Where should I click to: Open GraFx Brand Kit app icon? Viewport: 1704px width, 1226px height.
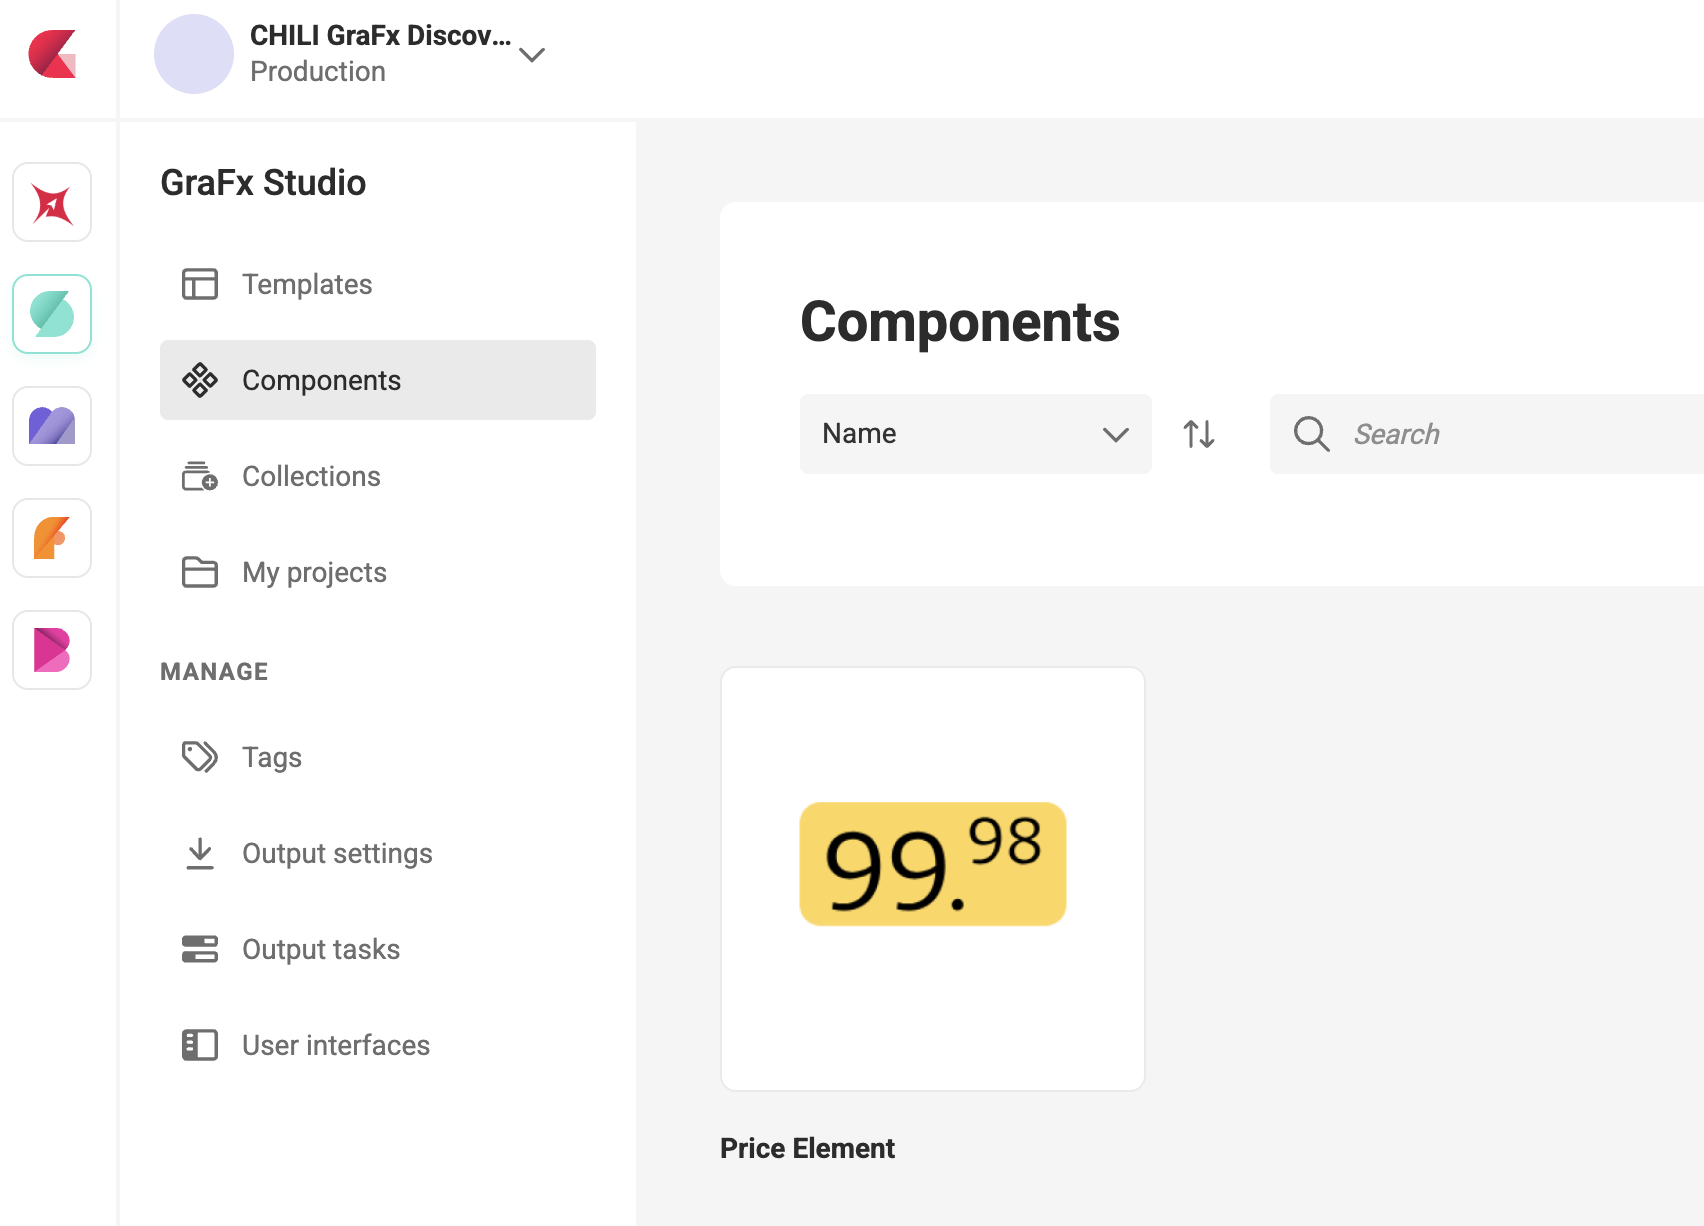pos(51,650)
